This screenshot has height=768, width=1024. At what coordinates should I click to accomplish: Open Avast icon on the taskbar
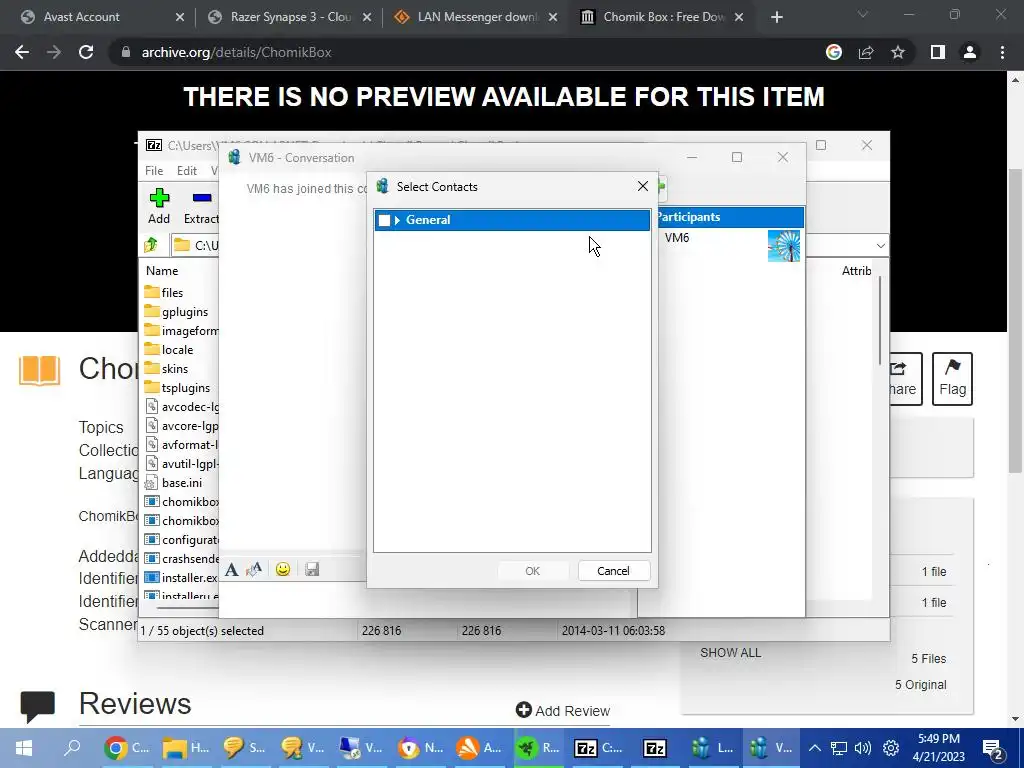click(479, 748)
